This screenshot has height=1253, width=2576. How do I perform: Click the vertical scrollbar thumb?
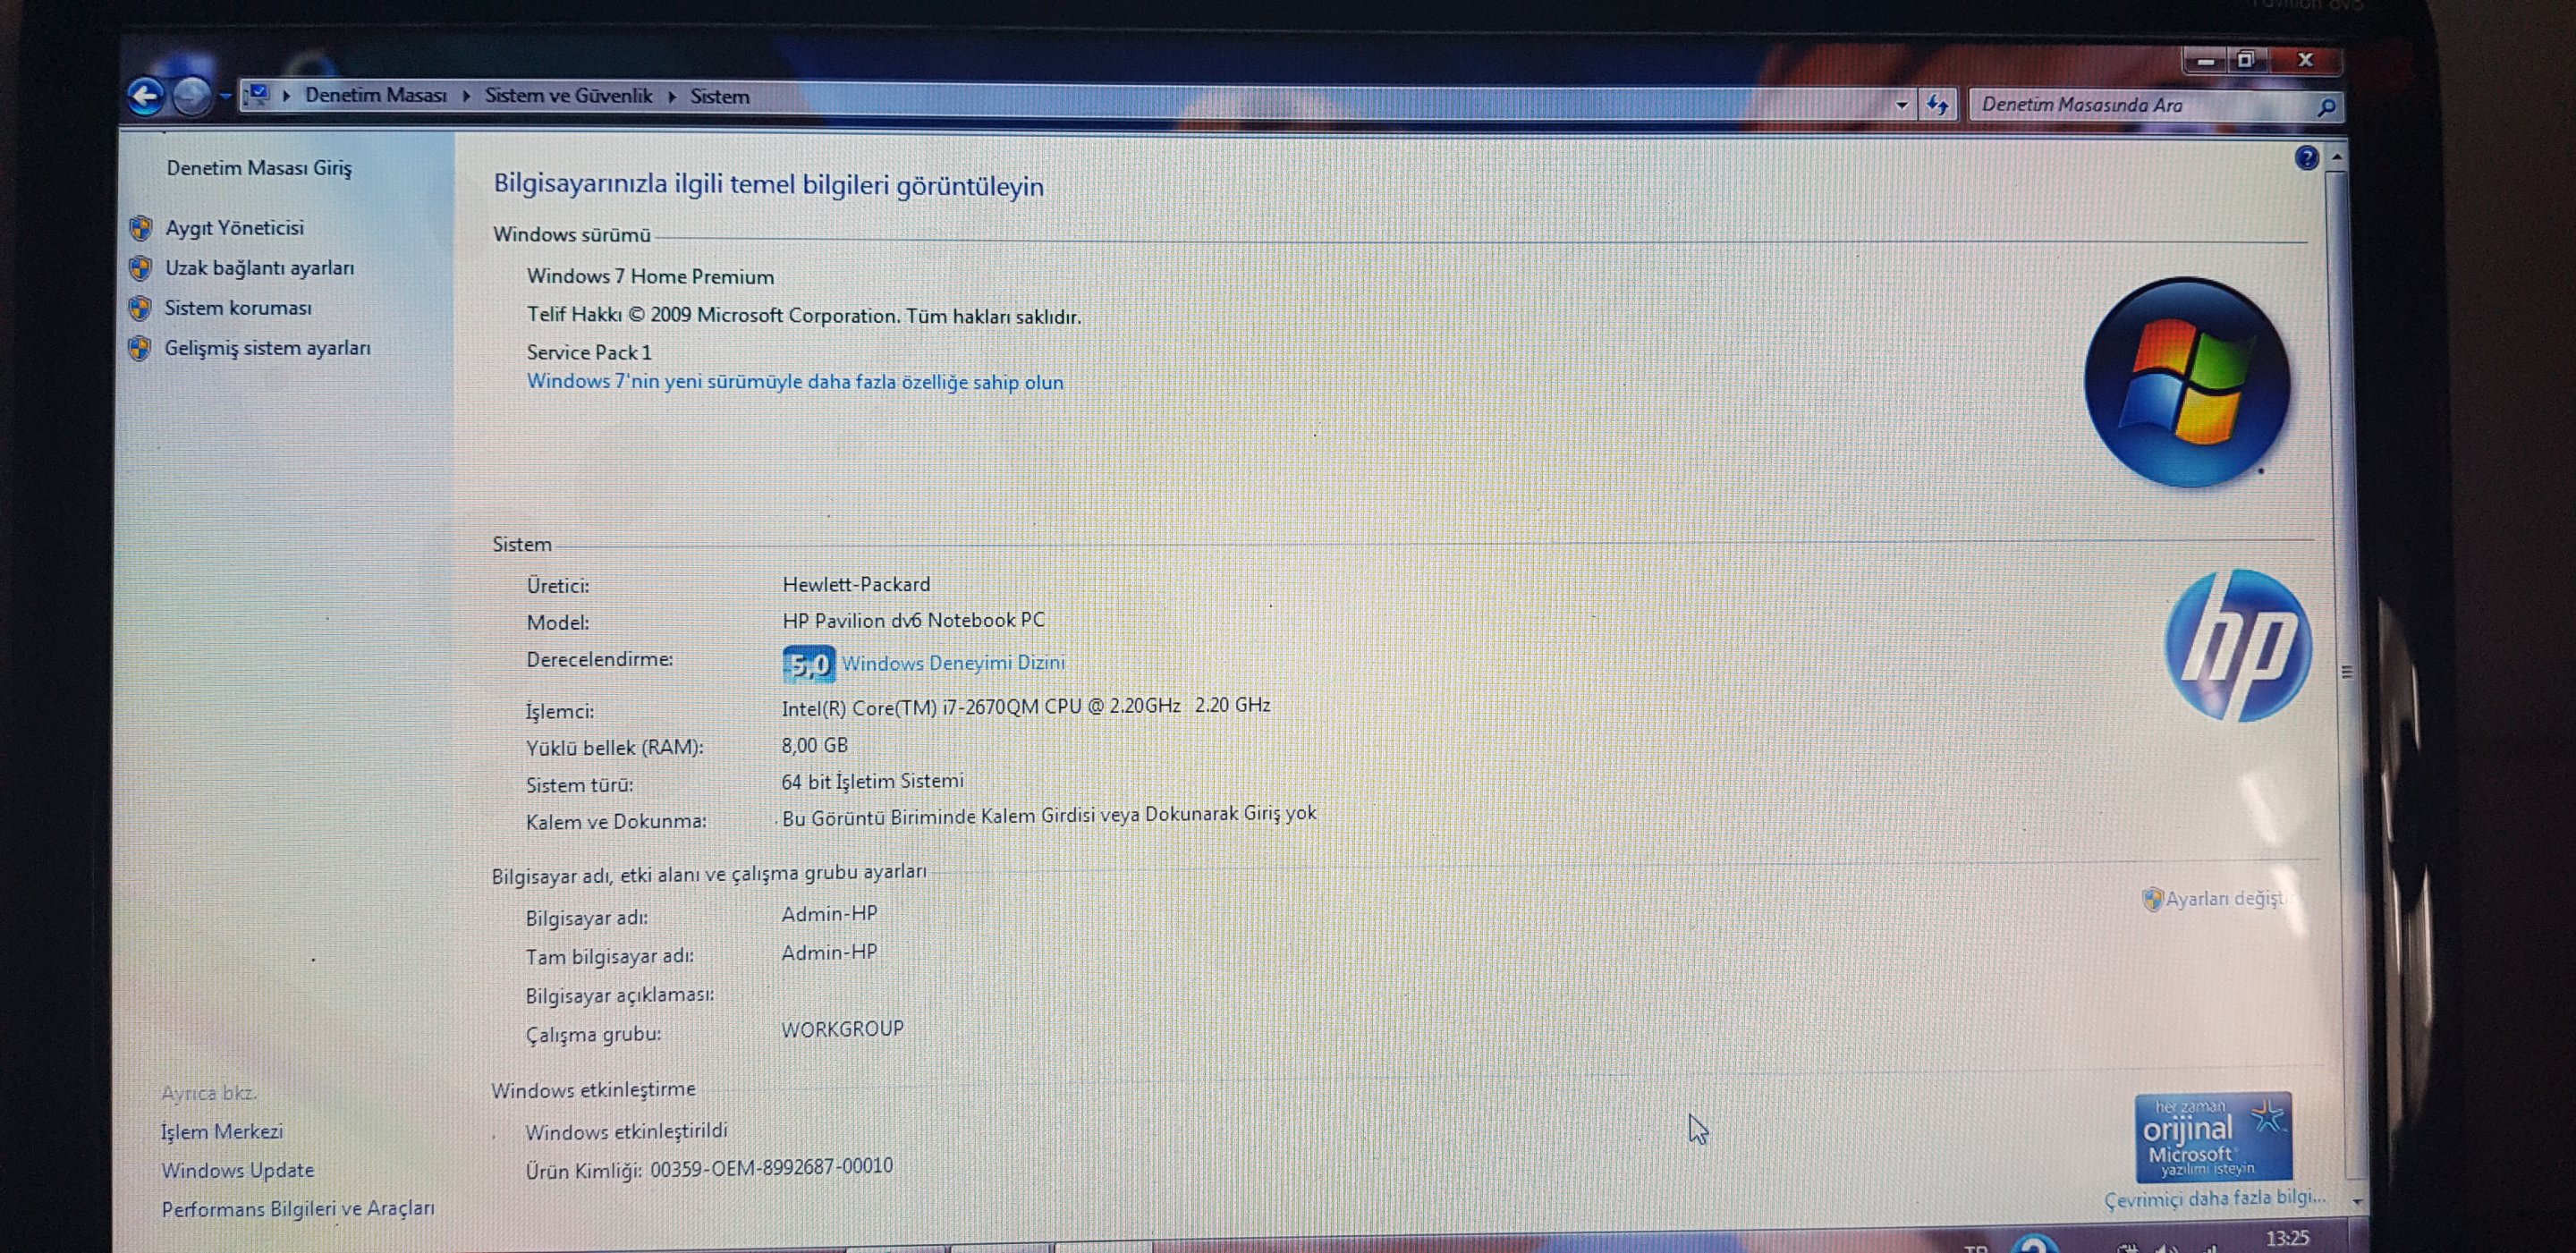pos(2345,670)
